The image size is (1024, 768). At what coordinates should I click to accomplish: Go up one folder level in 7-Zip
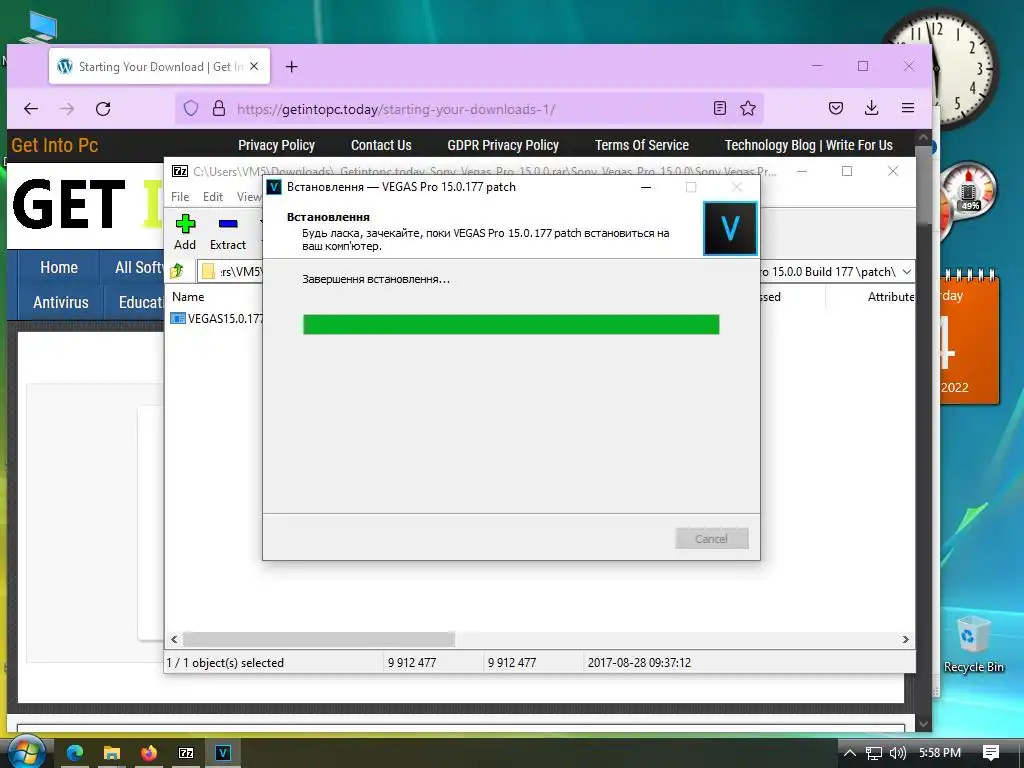(177, 271)
